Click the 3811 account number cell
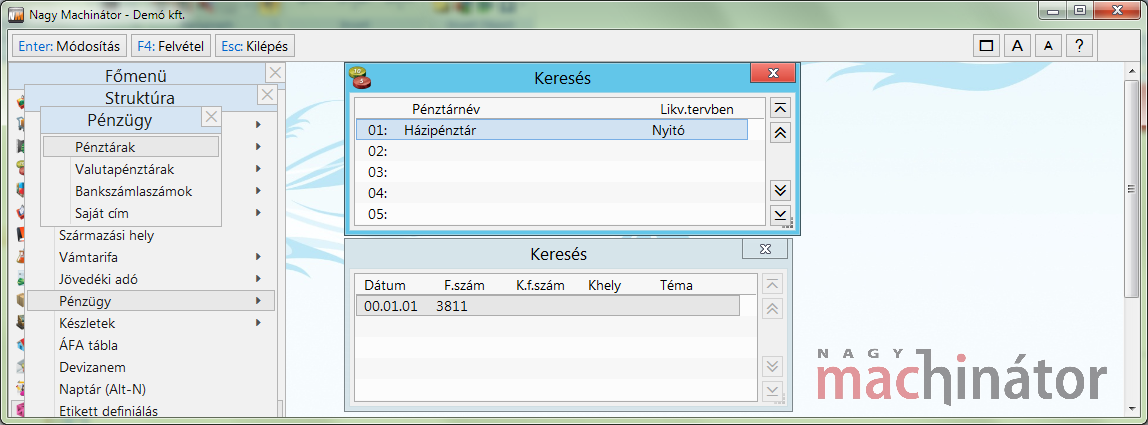 452,306
